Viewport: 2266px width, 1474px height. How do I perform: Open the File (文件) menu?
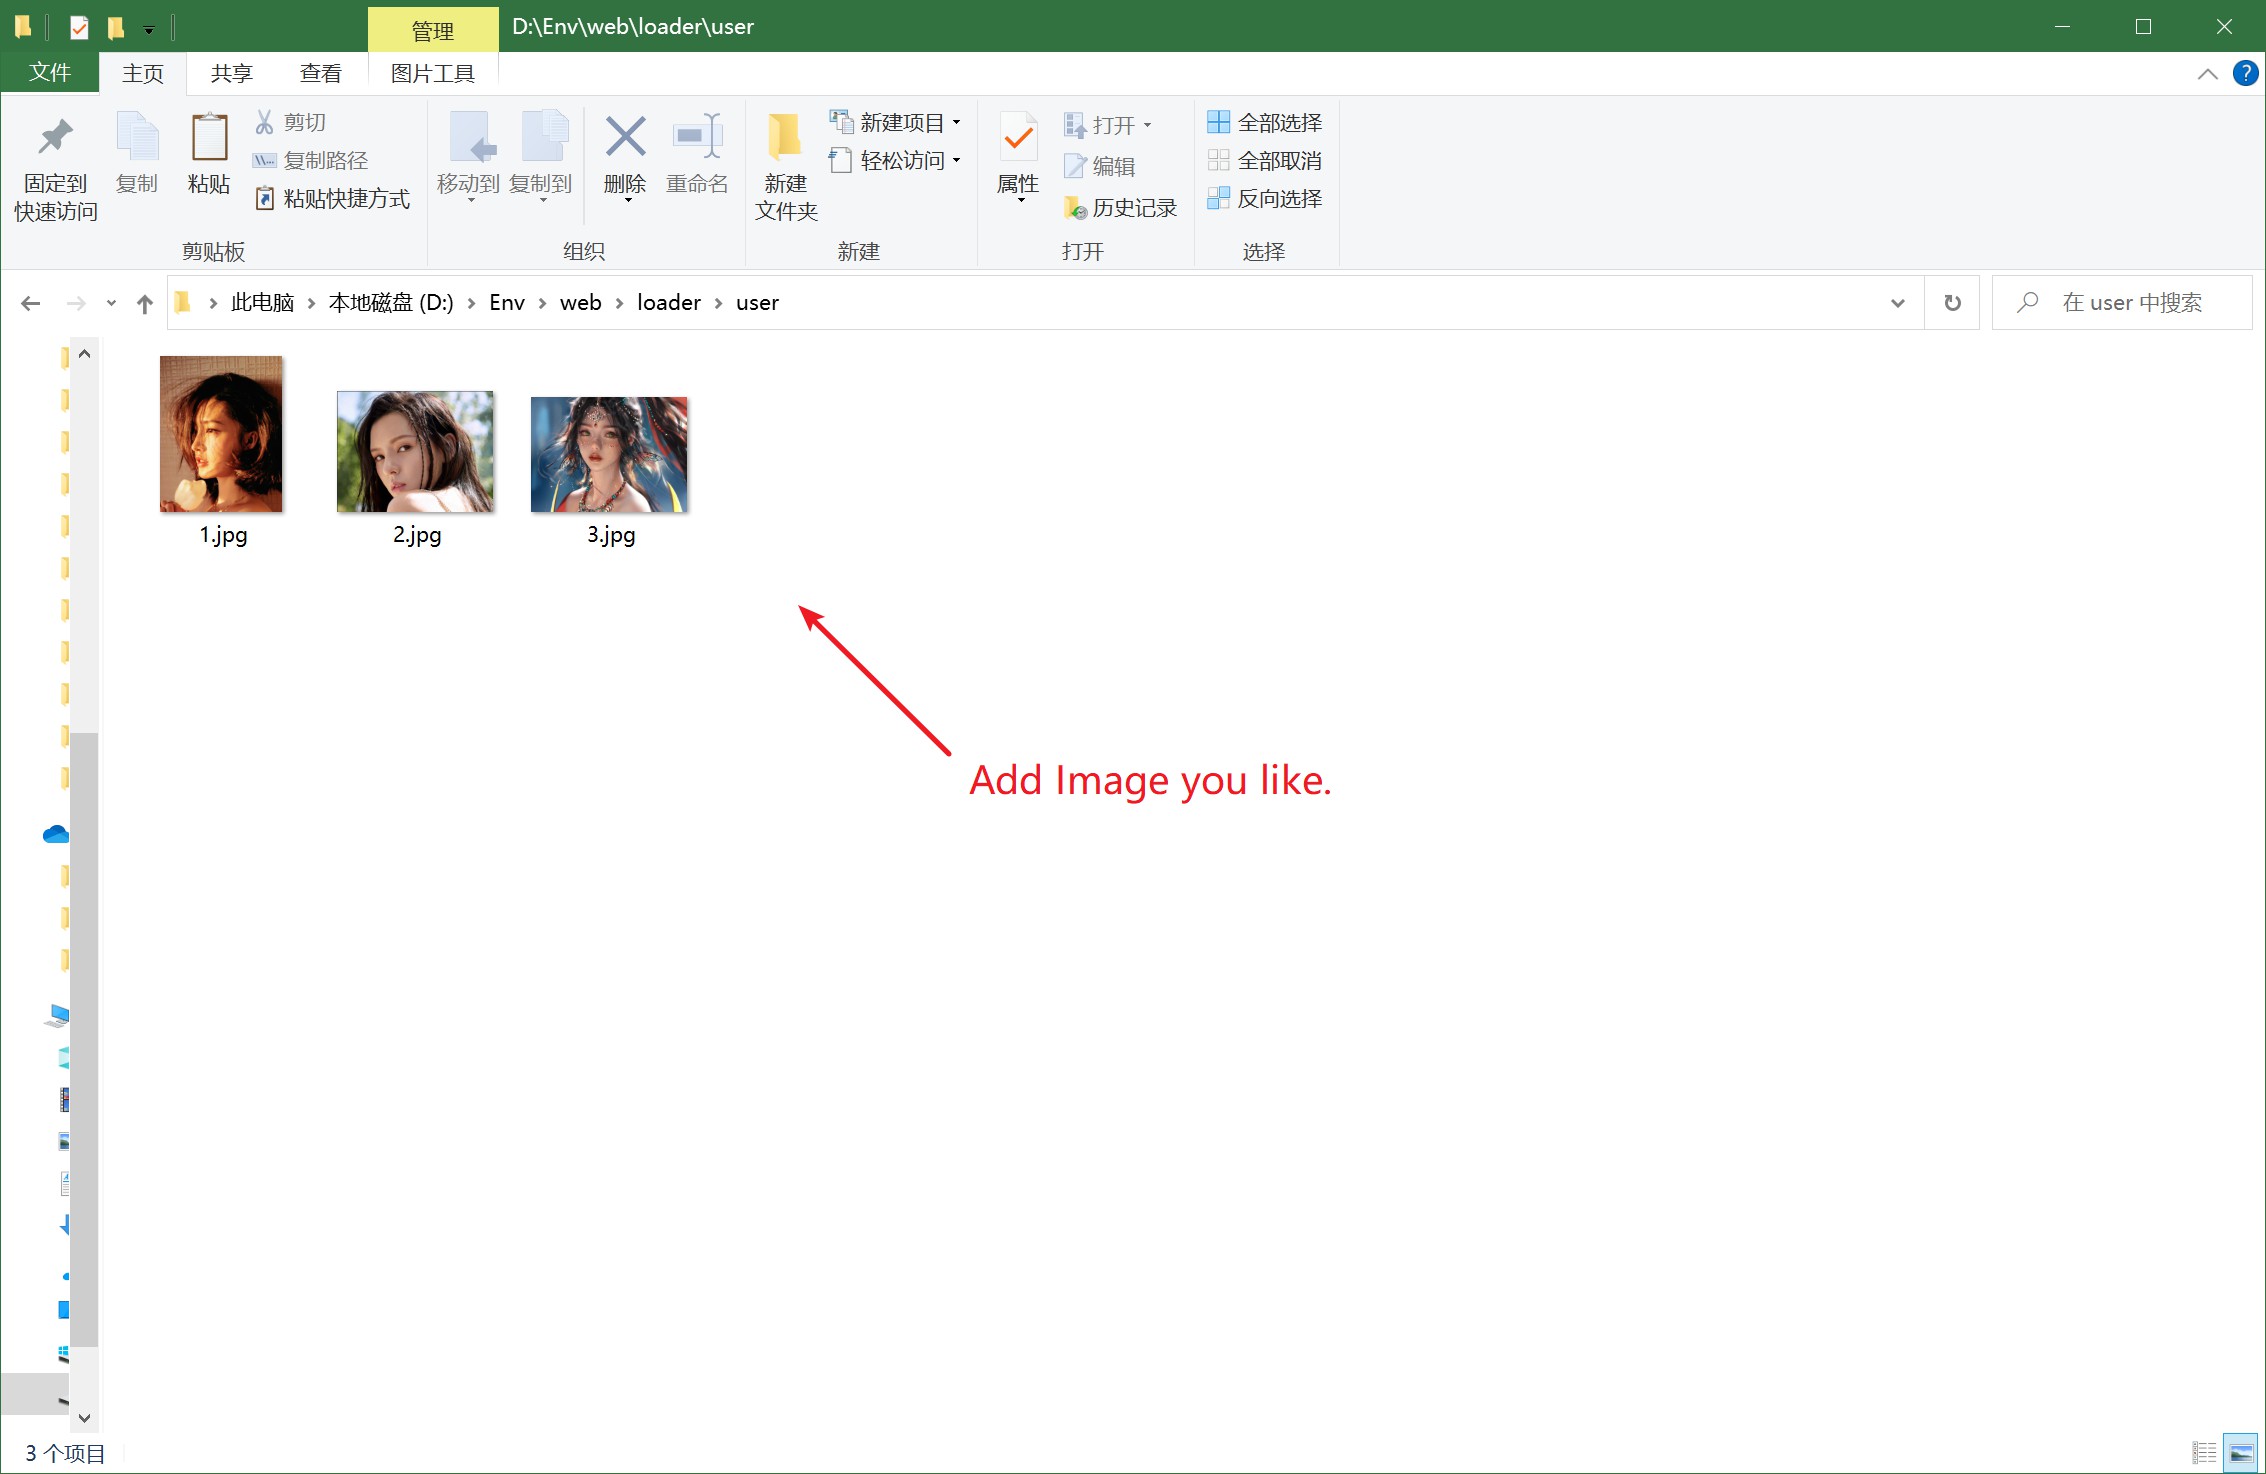[50, 73]
